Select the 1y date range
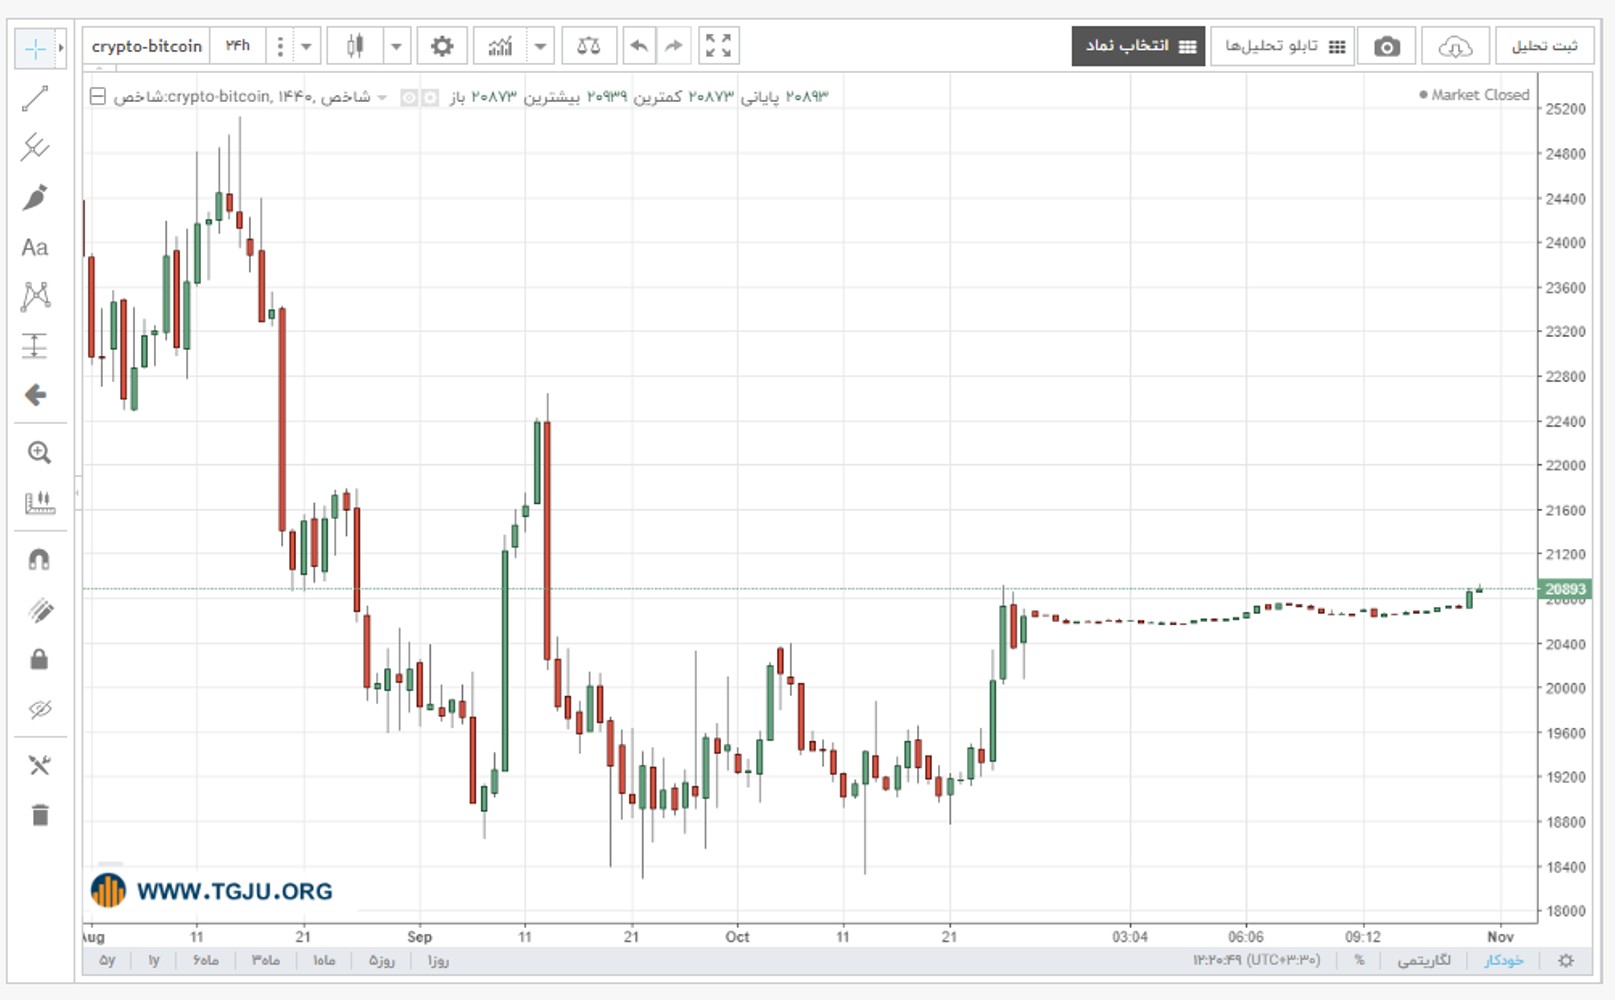 coord(153,960)
